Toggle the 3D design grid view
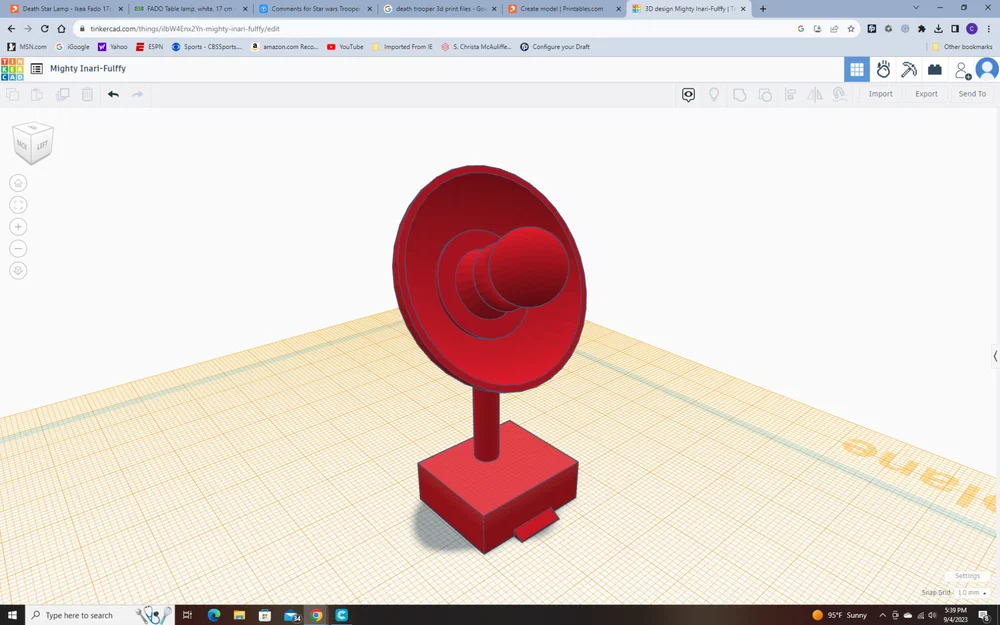1000x625 pixels. pyautogui.click(x=857, y=70)
